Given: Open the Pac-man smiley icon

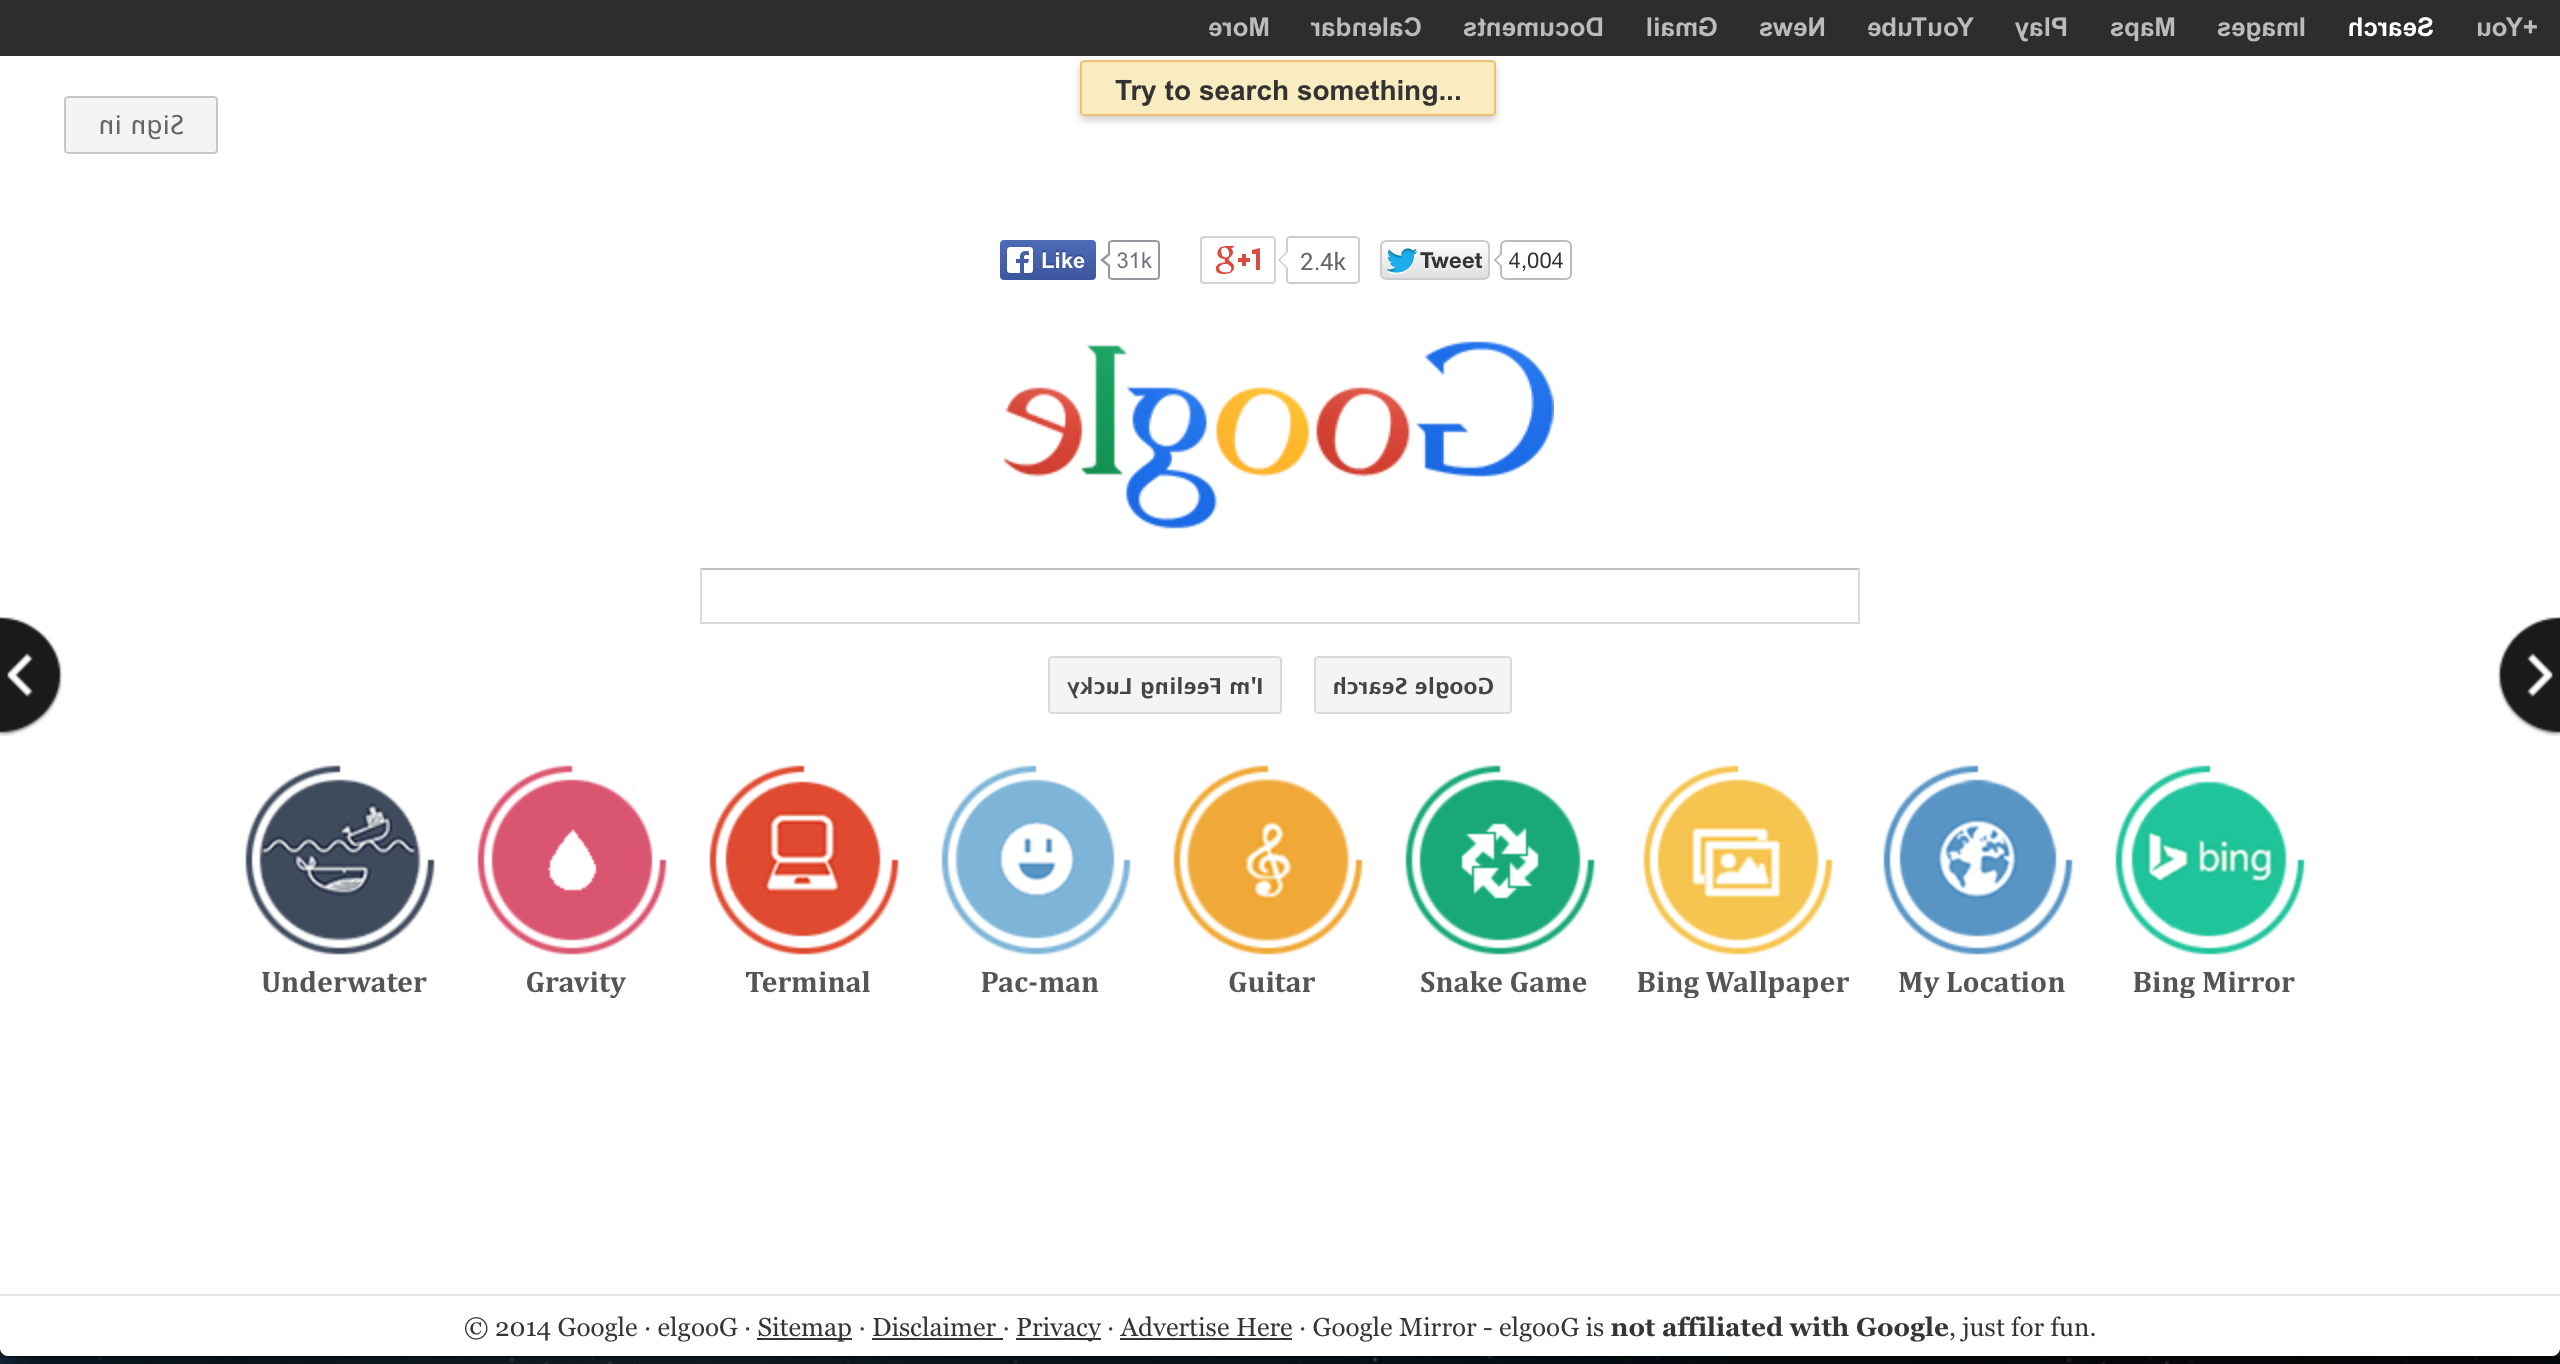Looking at the screenshot, I should (1036, 860).
